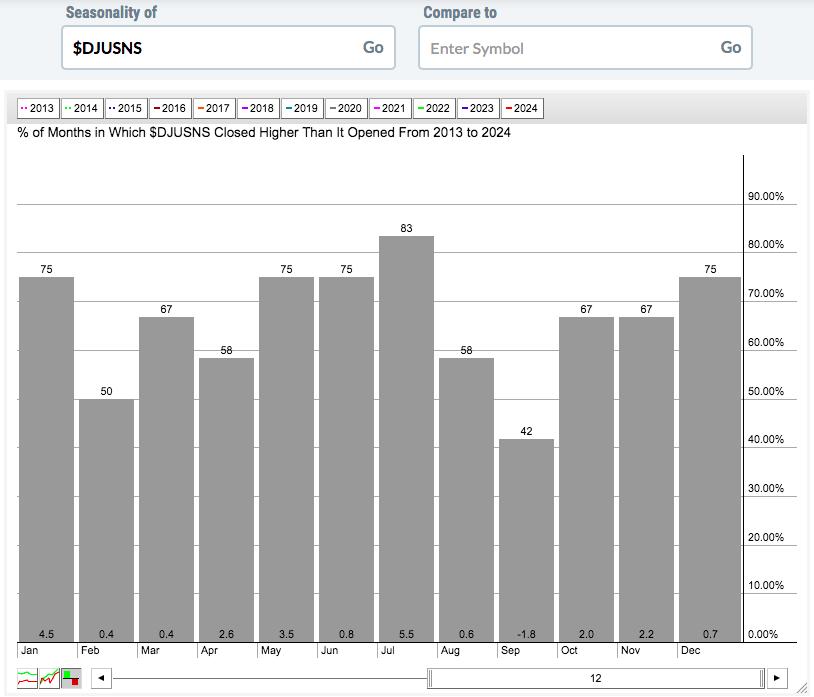Click the resize grip in the chart corner
The image size is (814, 697).
point(803,689)
